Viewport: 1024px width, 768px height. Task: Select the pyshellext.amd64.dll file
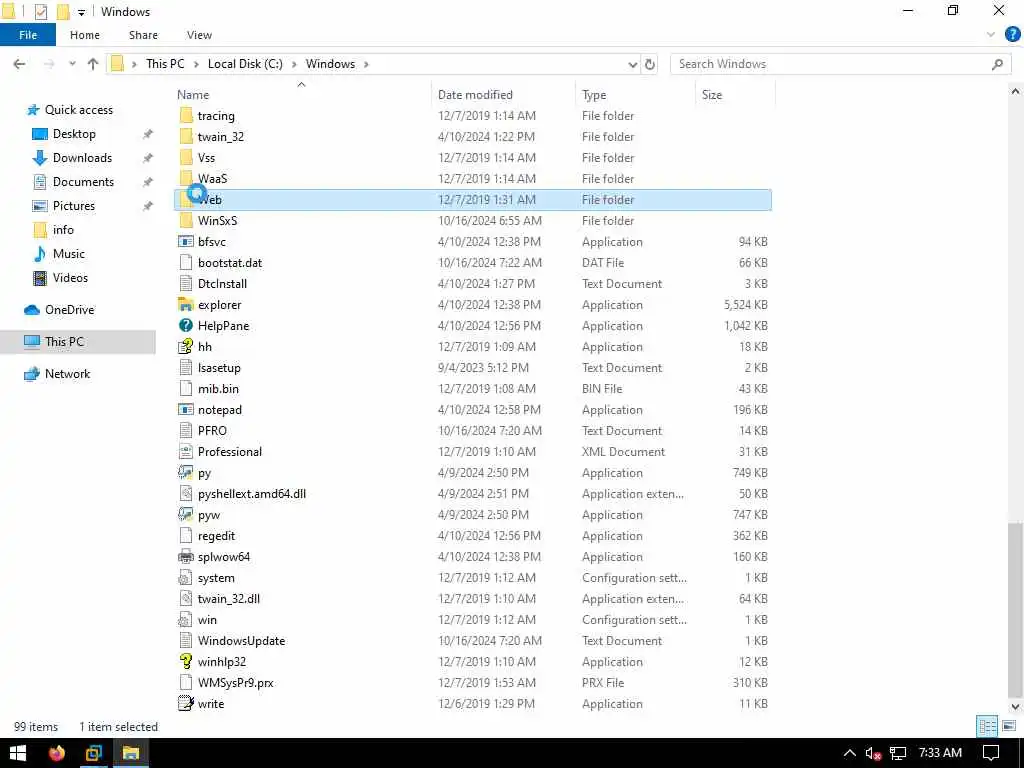coord(473,494)
